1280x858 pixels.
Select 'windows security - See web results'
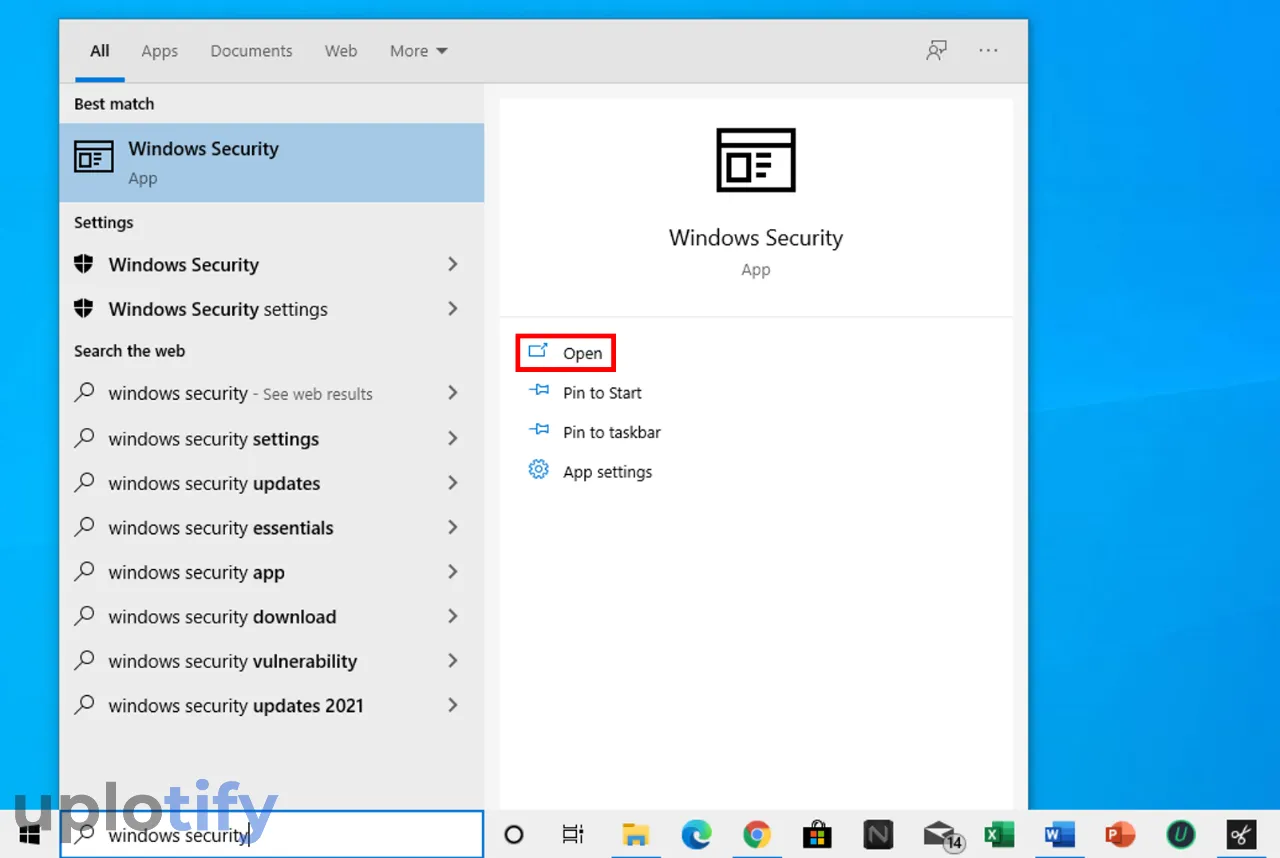[x=272, y=393]
